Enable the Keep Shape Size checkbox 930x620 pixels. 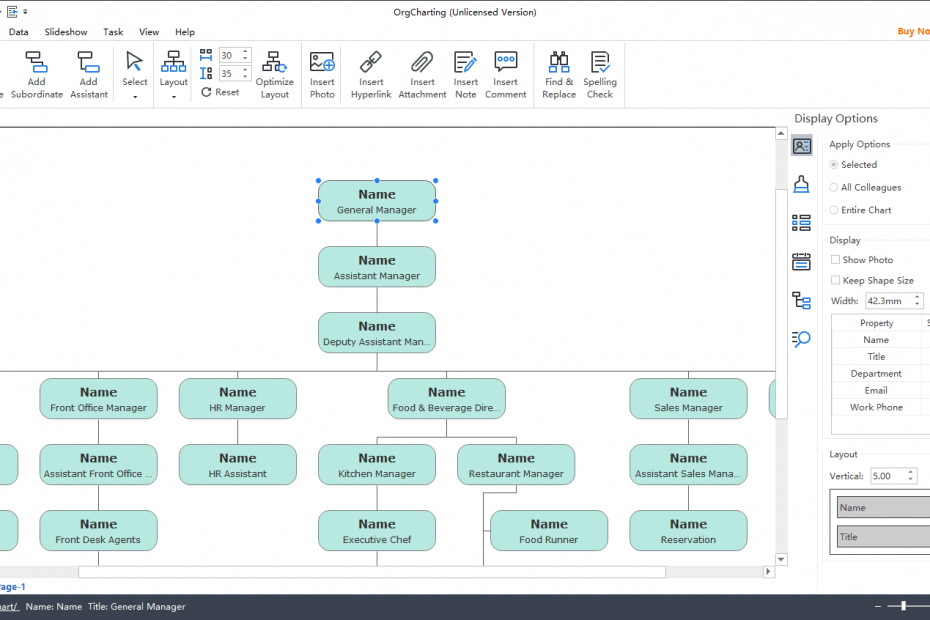tap(835, 280)
